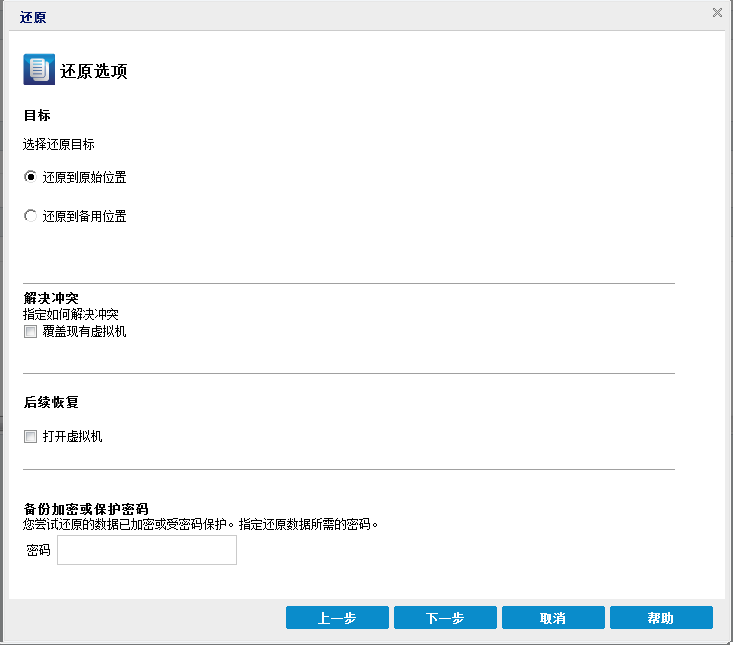Image resolution: width=733 pixels, height=645 pixels.
Task: Close the 还原 dialog
Action: click(x=717, y=13)
